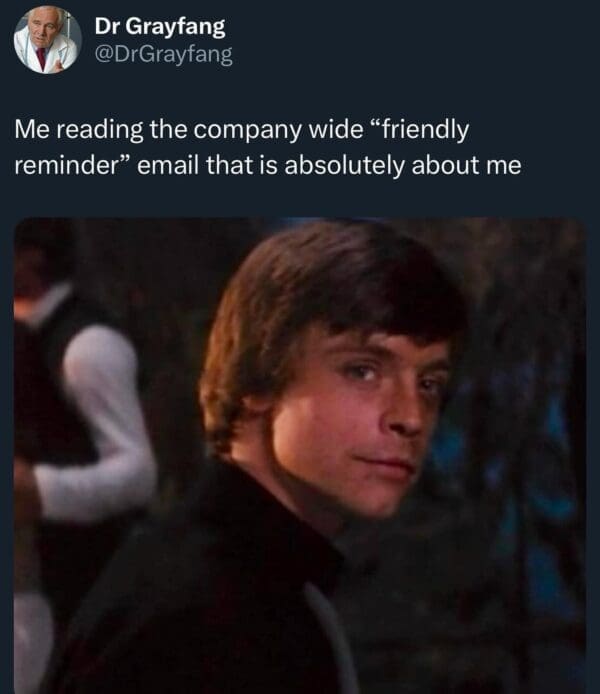Select the tweet text about friendly reminder email
Screen dimensions: 600x694
(268, 147)
